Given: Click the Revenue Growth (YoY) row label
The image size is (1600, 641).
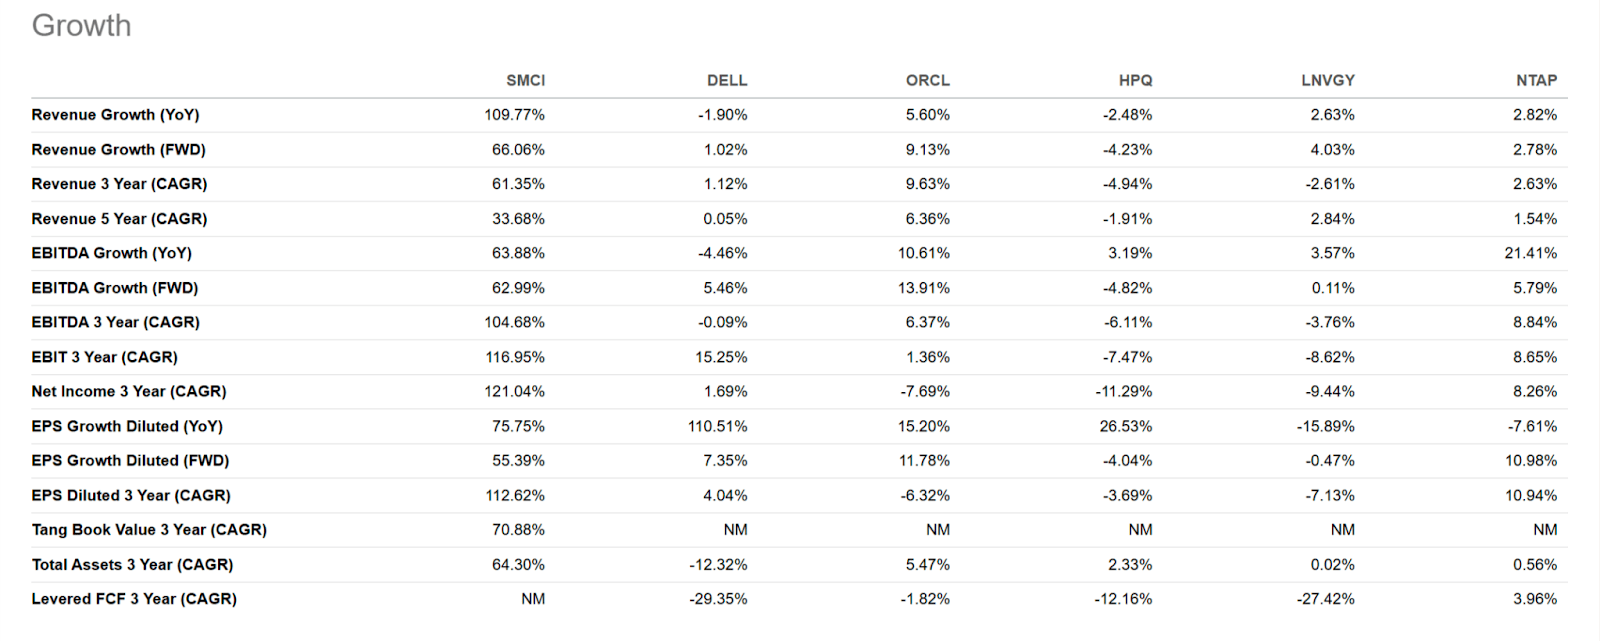Looking at the screenshot, I should tap(115, 115).
